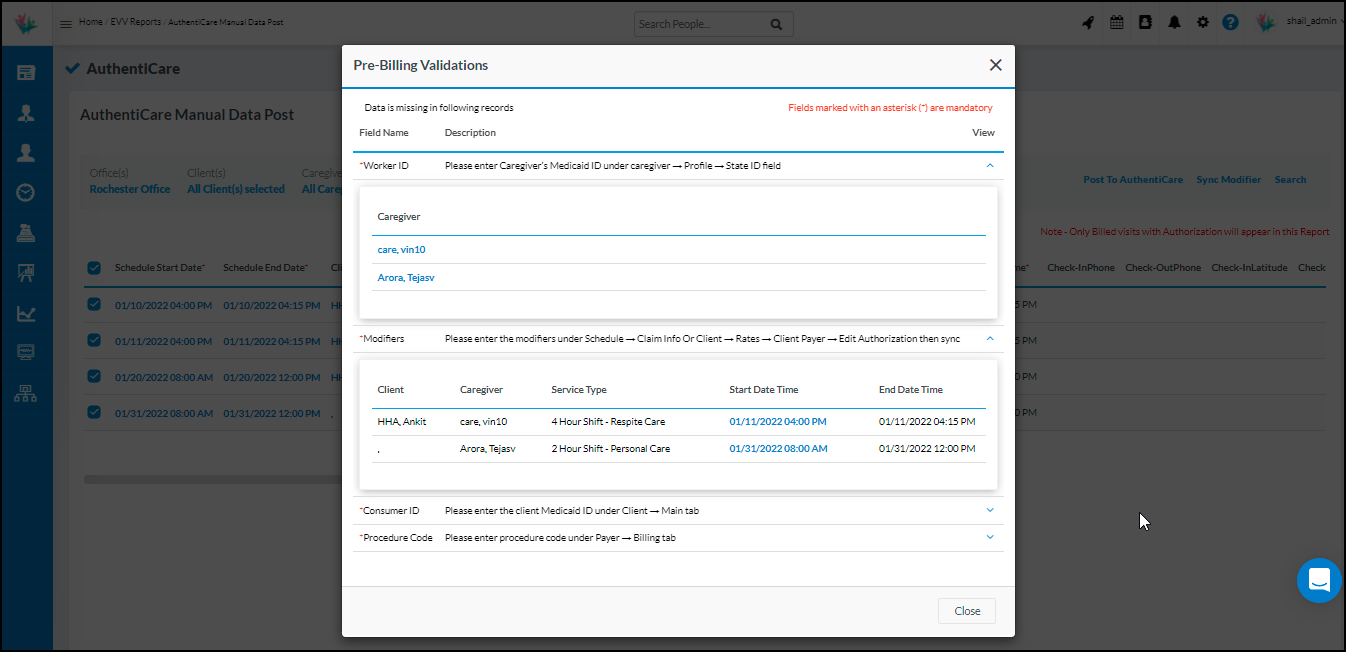Open the chat widget at bottom right
Screen dimensions: 1346x652
click(x=1318, y=580)
